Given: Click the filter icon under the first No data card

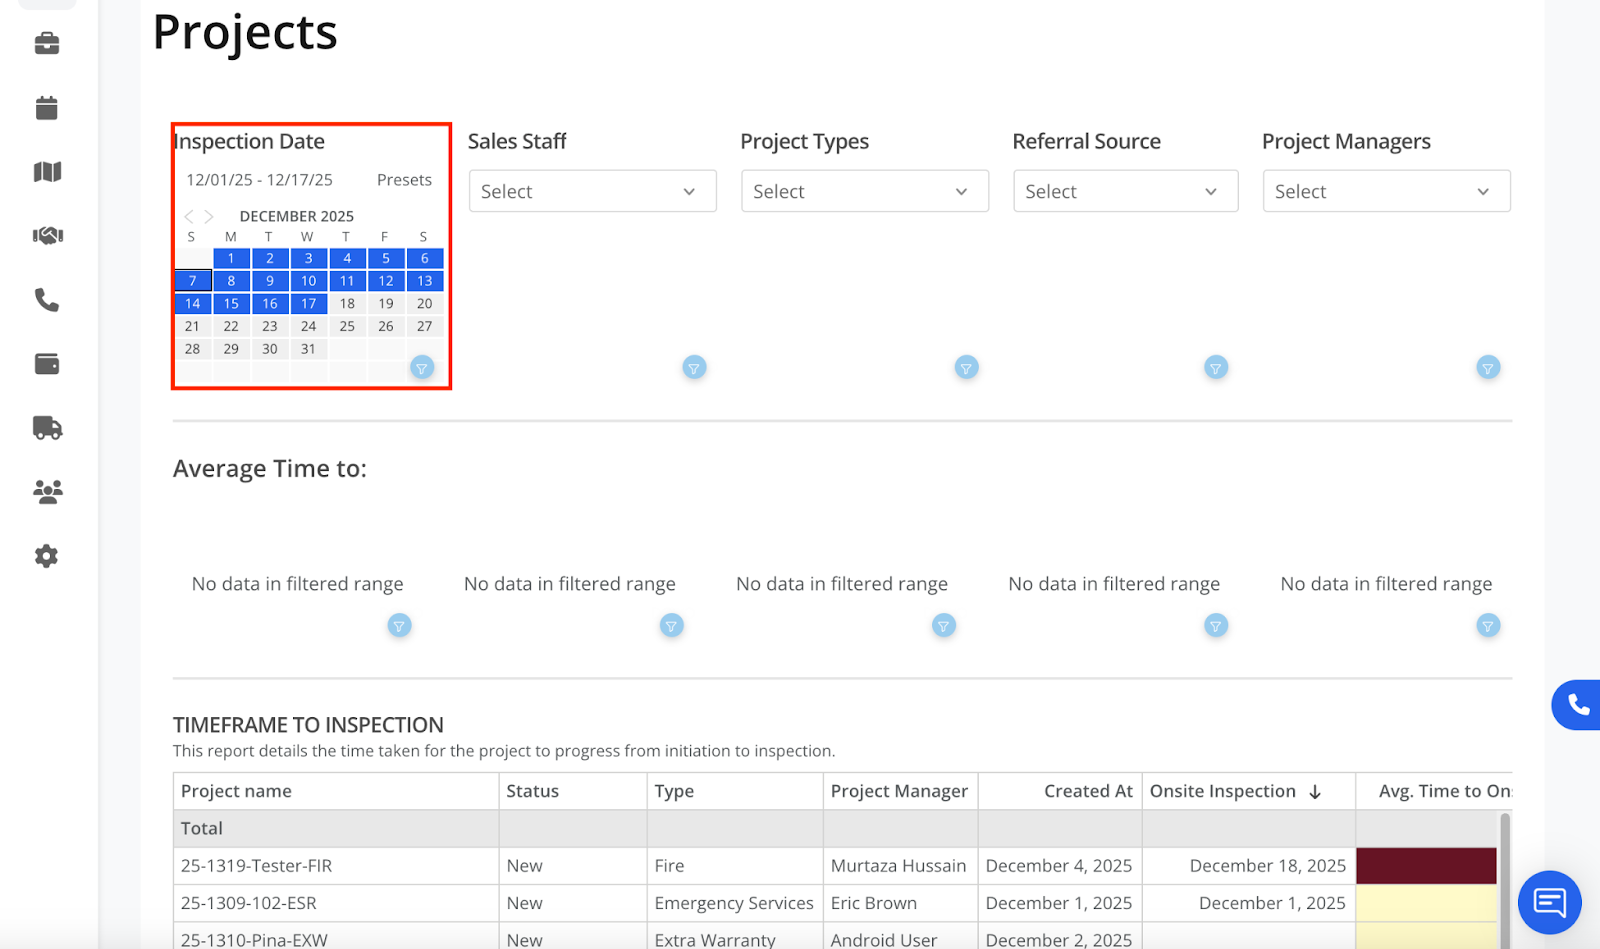Looking at the screenshot, I should [x=399, y=626].
